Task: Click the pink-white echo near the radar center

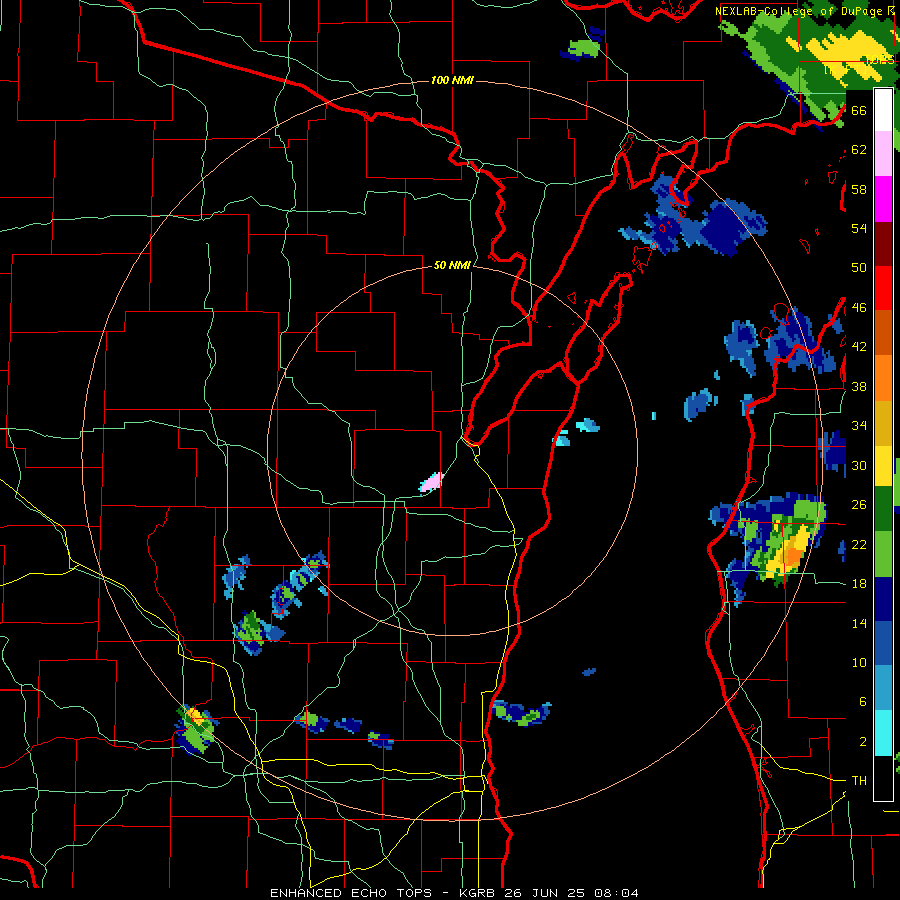Action: point(431,482)
